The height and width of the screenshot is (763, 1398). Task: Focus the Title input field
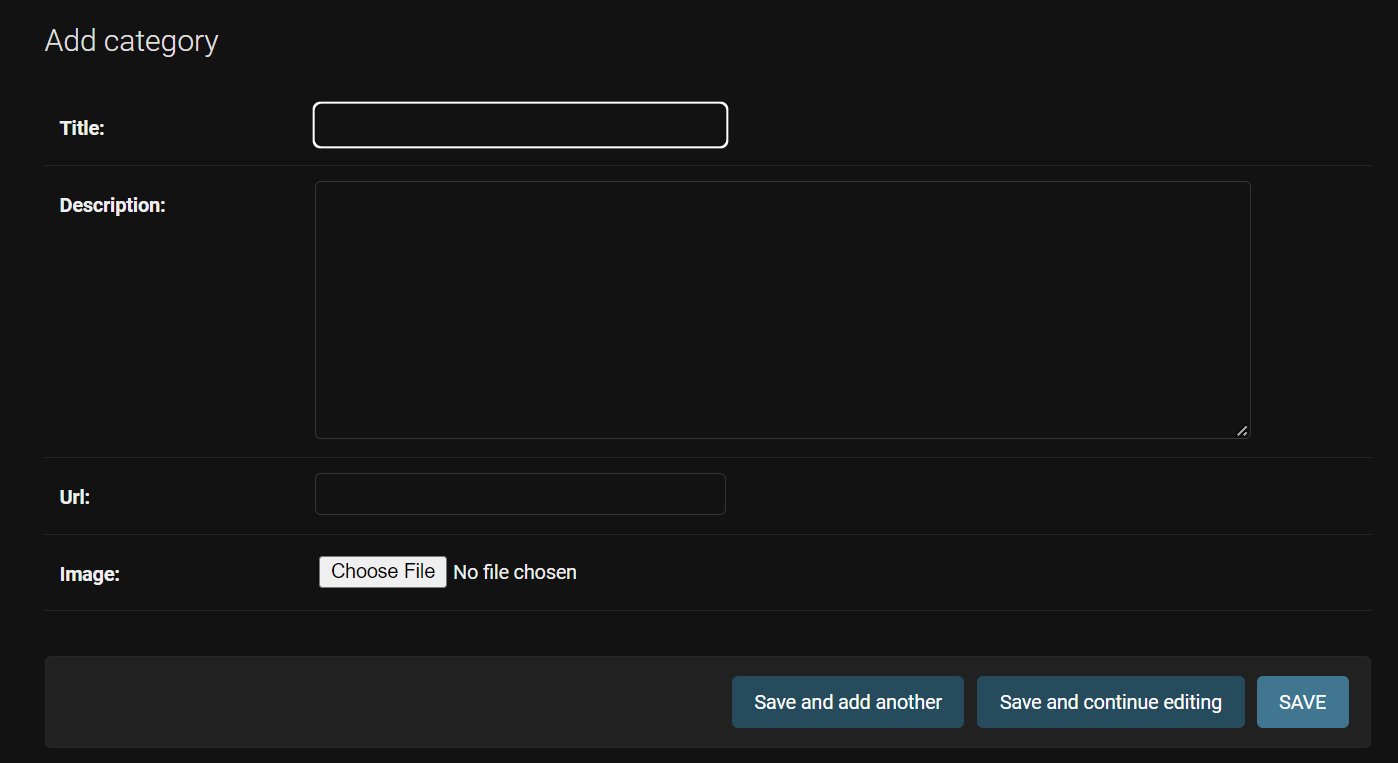(520, 125)
